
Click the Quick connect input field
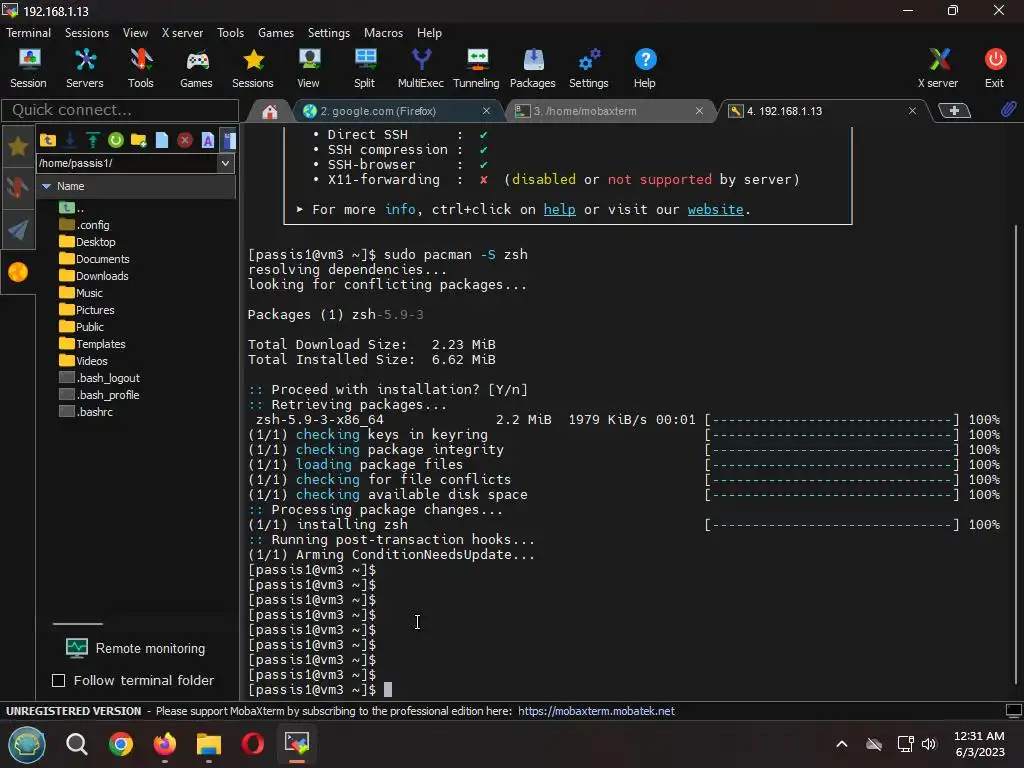[x=120, y=110]
